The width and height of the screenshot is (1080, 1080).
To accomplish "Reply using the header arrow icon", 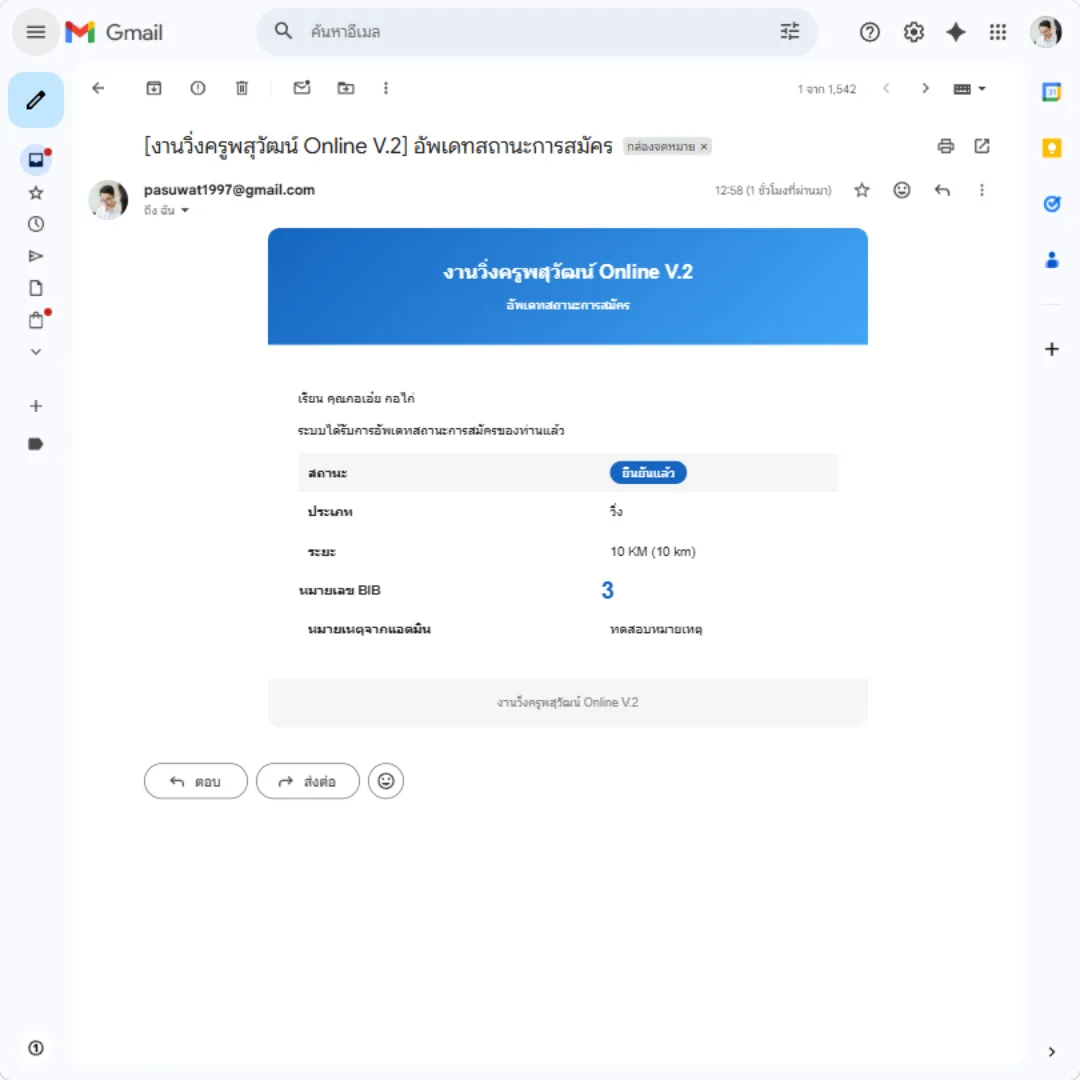I will click(x=942, y=190).
